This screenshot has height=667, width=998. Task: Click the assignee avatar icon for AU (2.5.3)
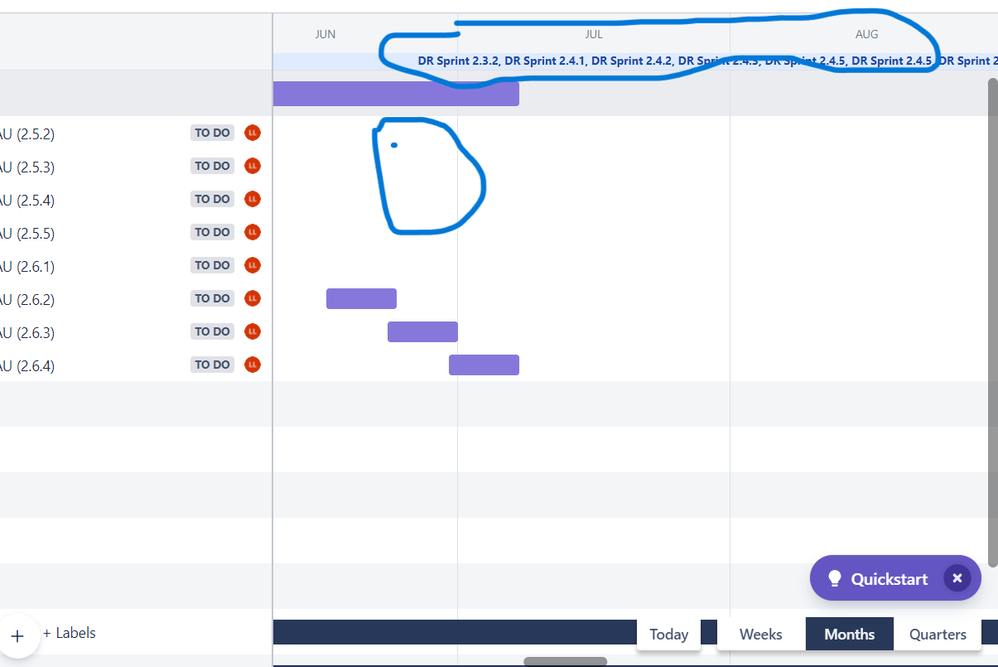click(252, 165)
